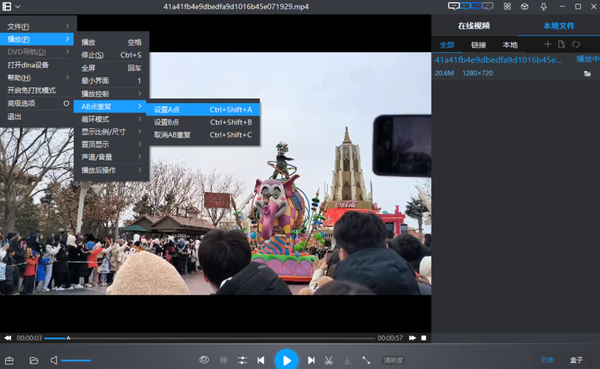This screenshot has height=369, width=600.
Task: Toggle the 列表 playlist panel
Action: [547, 360]
